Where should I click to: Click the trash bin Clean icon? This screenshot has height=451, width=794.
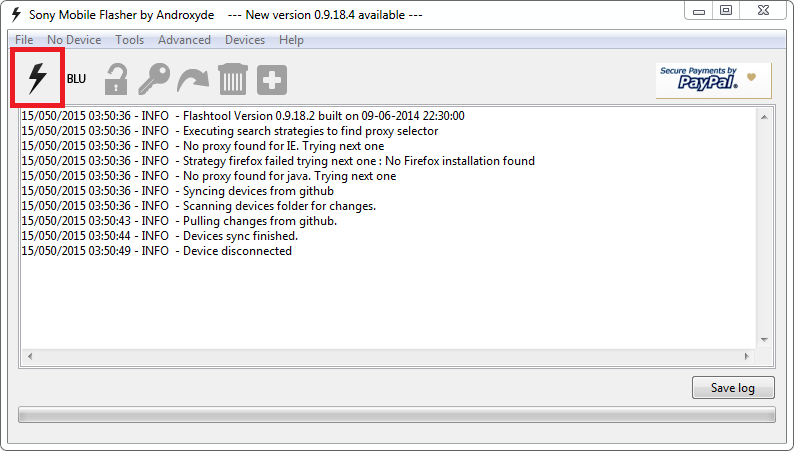click(233, 79)
